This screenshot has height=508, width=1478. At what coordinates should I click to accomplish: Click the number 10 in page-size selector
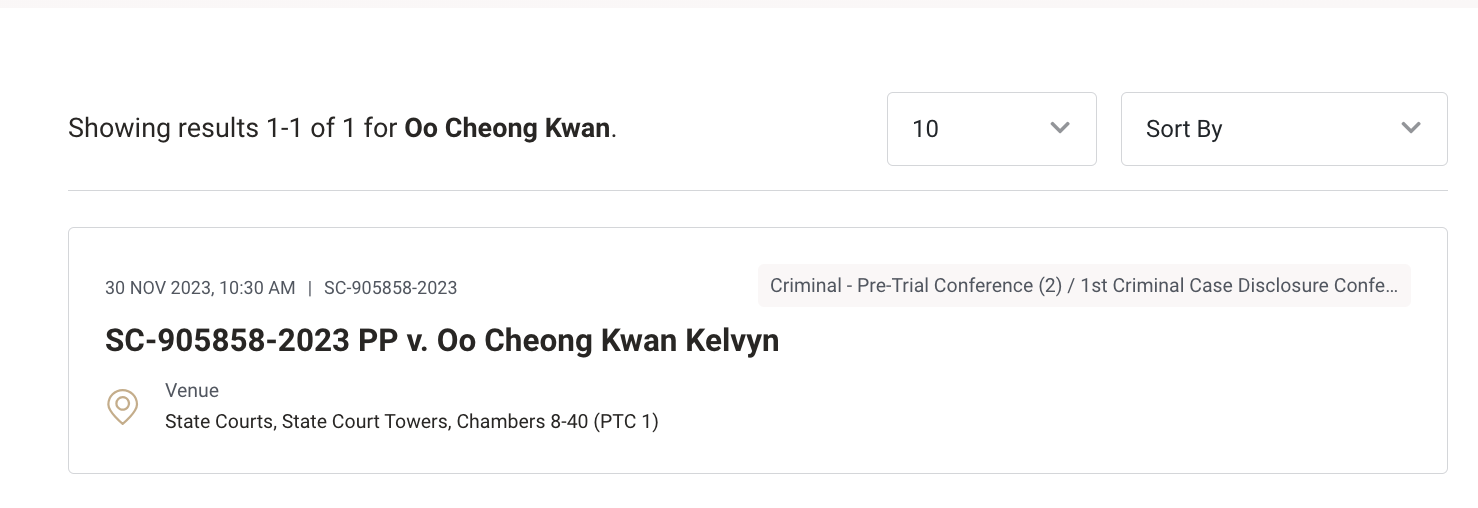pos(925,129)
